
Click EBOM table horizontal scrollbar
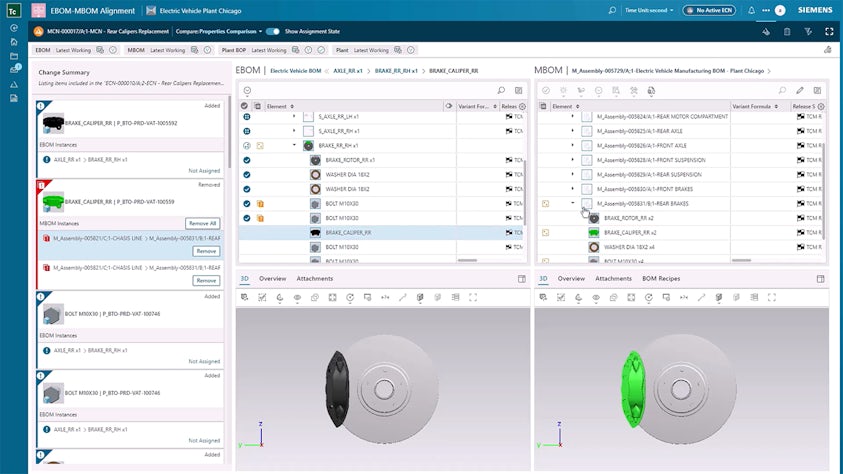point(467,261)
